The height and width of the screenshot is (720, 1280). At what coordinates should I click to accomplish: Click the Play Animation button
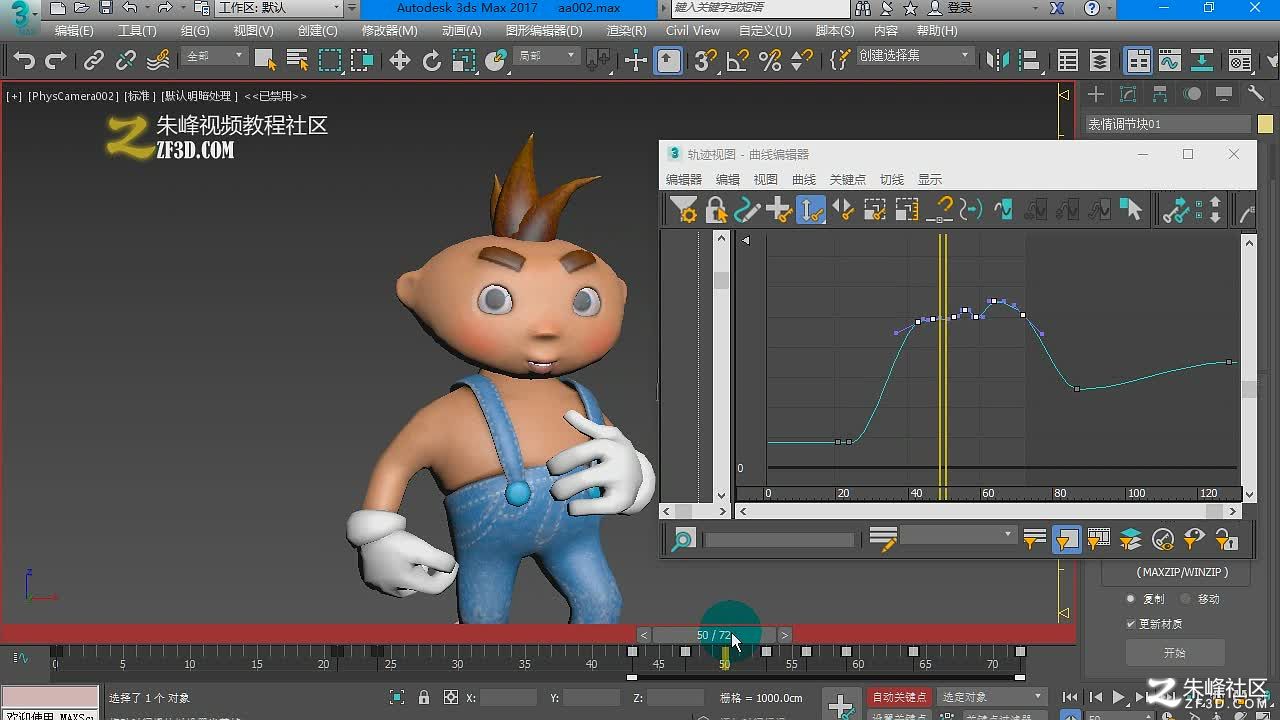pos(1119,697)
